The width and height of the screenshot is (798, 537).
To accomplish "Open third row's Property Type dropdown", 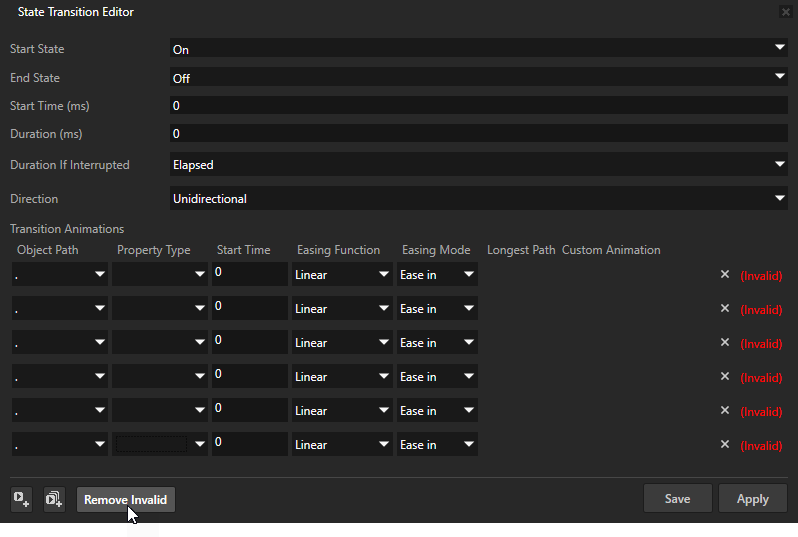I will point(159,343).
